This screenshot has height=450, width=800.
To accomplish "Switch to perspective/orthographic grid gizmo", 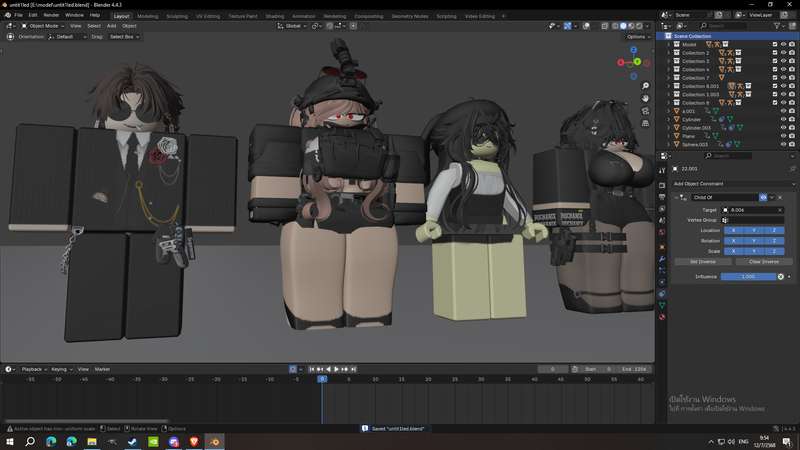I will coord(645,123).
